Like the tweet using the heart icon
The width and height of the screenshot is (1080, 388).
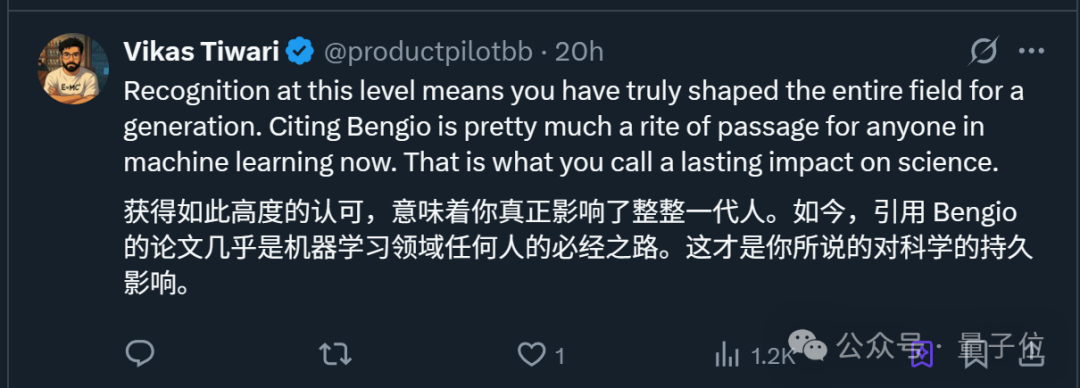(531, 355)
